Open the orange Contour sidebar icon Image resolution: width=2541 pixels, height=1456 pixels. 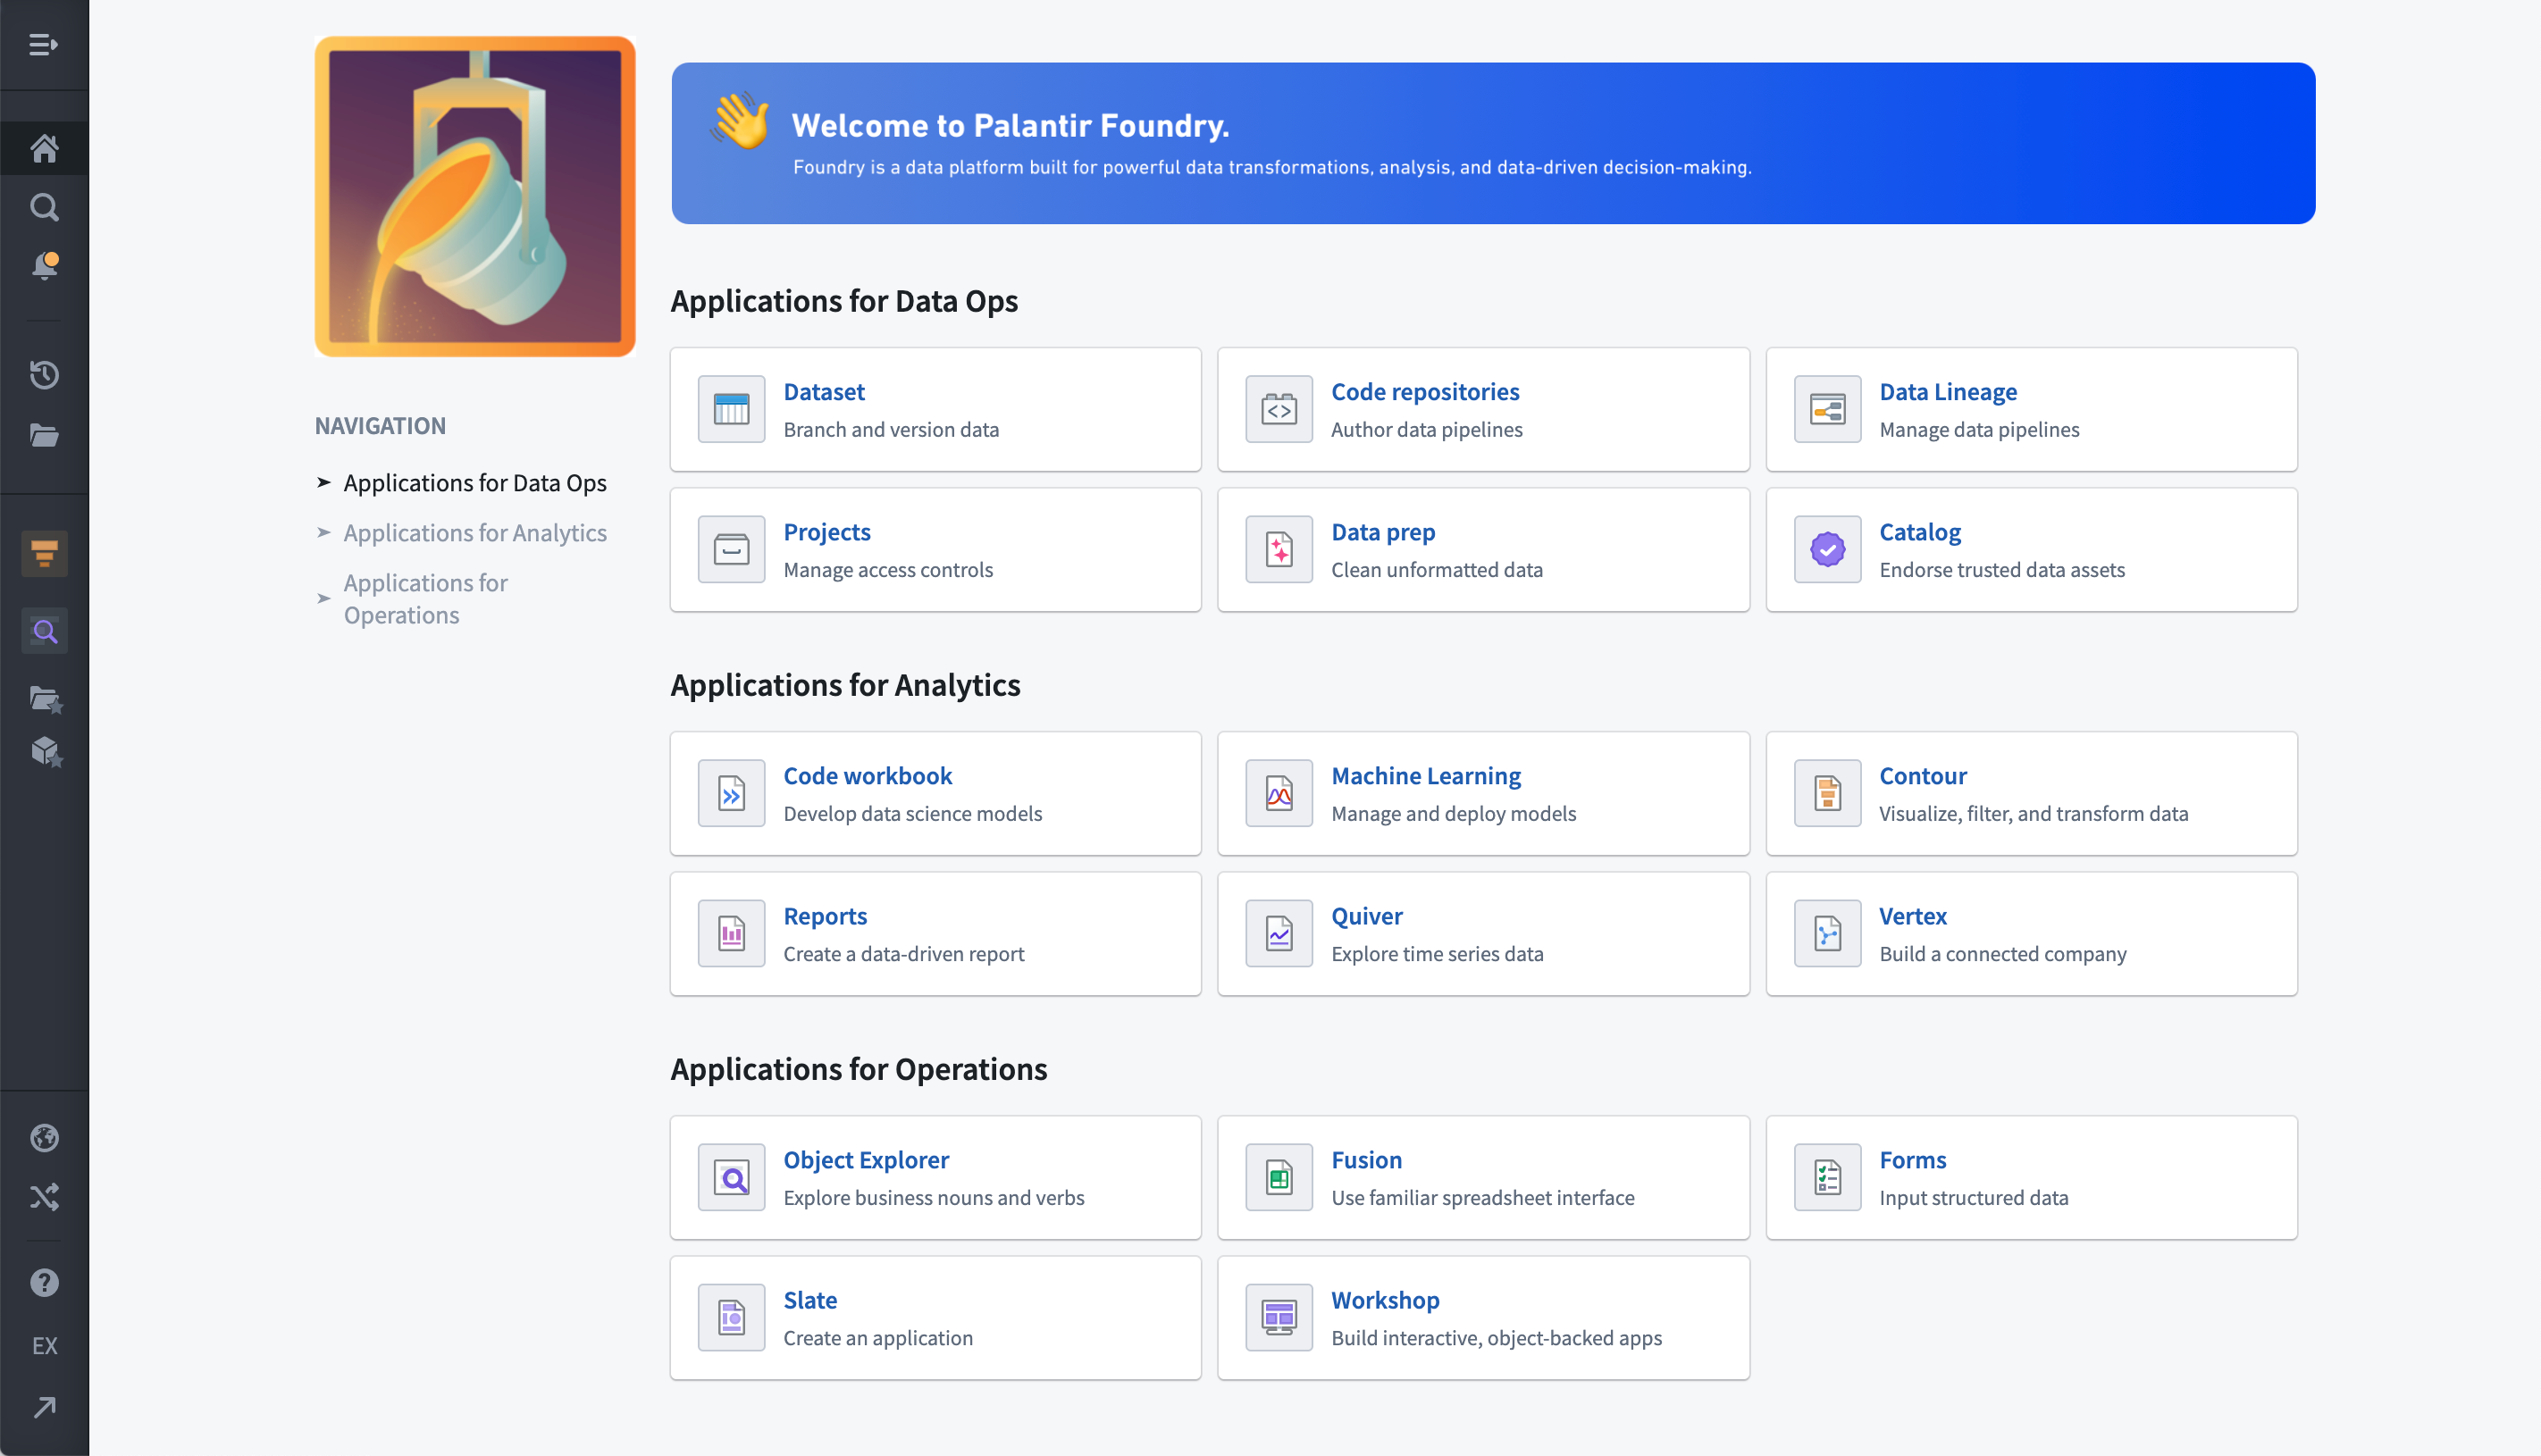[44, 553]
